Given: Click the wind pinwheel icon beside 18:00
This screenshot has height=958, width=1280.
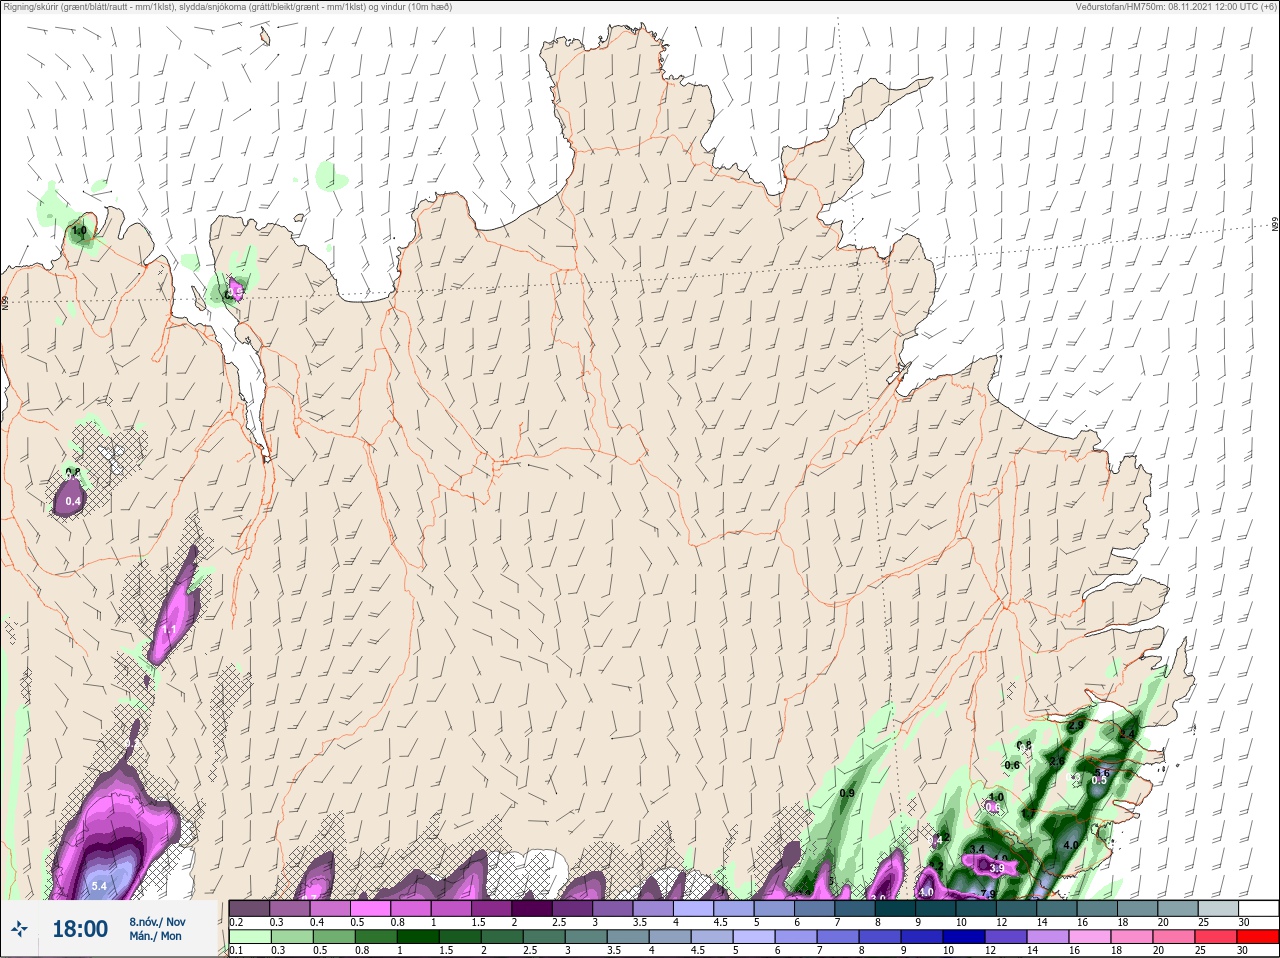Looking at the screenshot, I should [x=19, y=929].
